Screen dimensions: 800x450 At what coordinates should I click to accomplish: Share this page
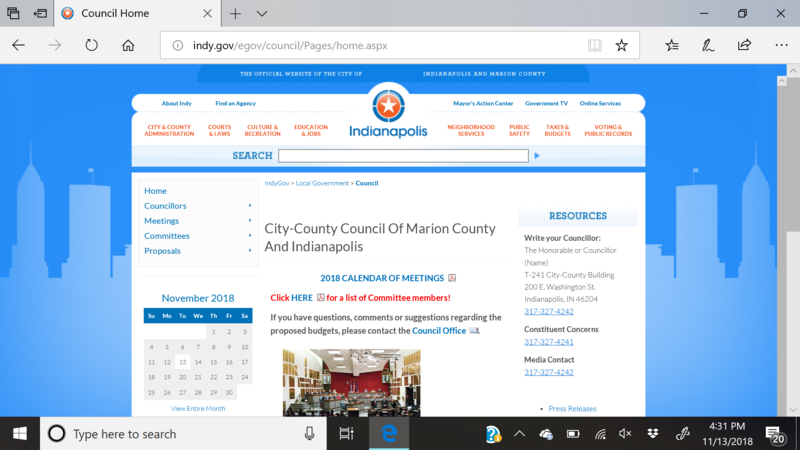744,45
